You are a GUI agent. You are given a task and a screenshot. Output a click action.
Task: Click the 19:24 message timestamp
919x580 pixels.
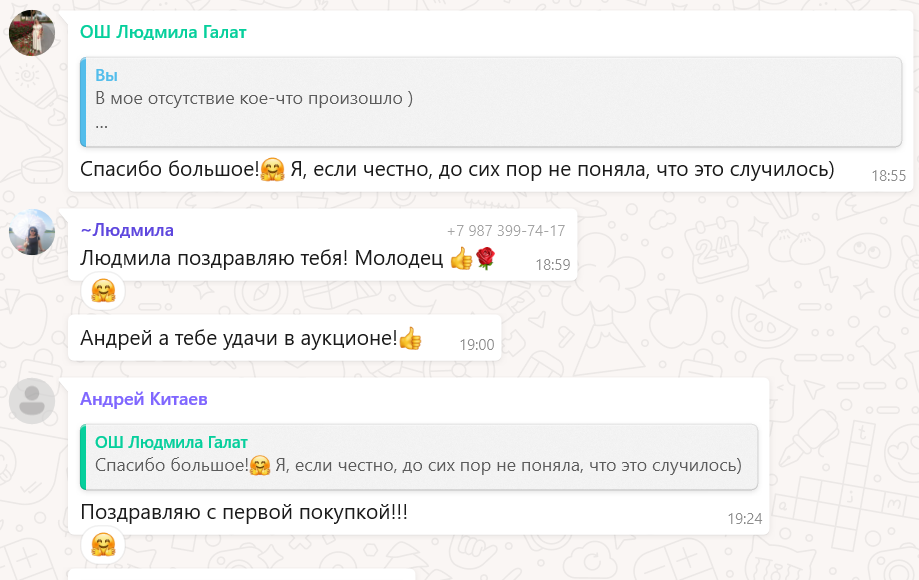coord(744,519)
